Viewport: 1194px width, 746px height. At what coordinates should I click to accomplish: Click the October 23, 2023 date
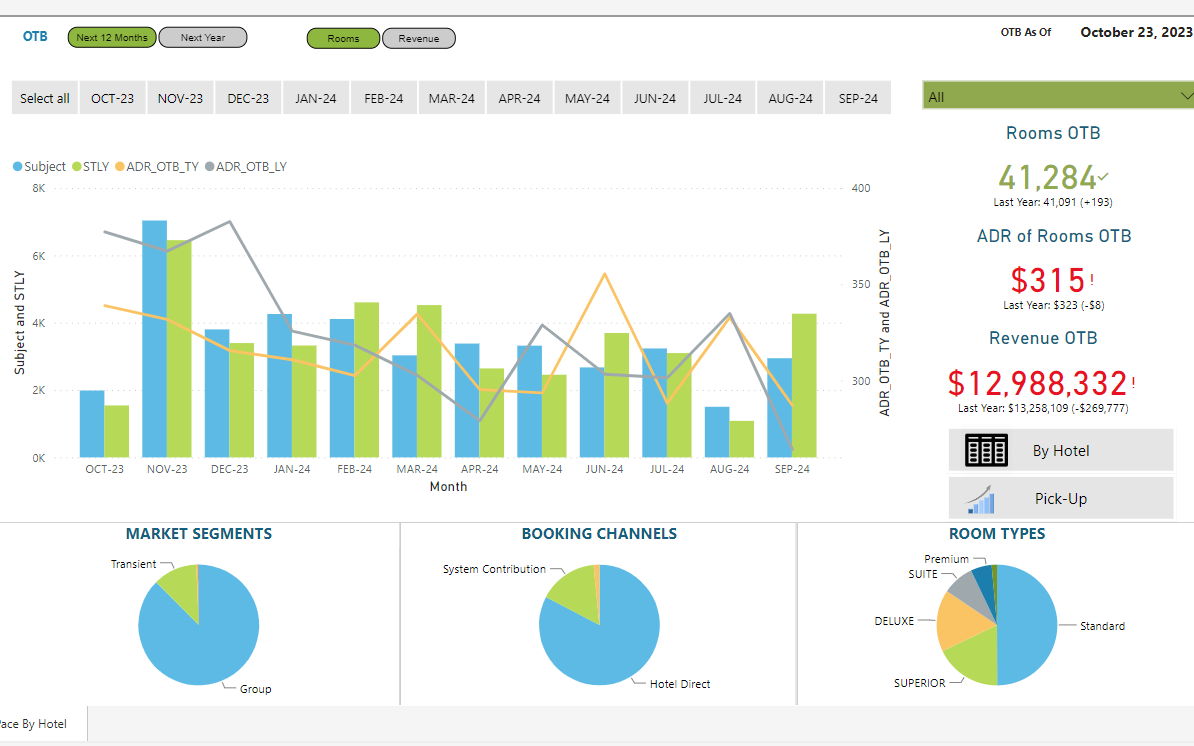[1136, 32]
